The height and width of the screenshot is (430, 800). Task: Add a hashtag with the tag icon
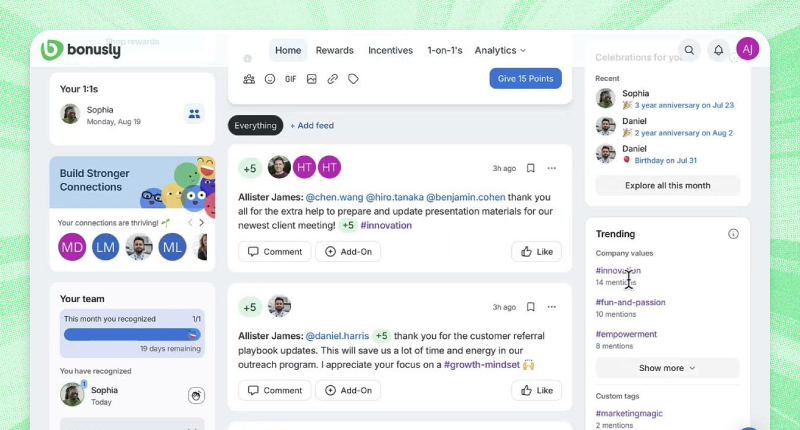pyautogui.click(x=353, y=79)
